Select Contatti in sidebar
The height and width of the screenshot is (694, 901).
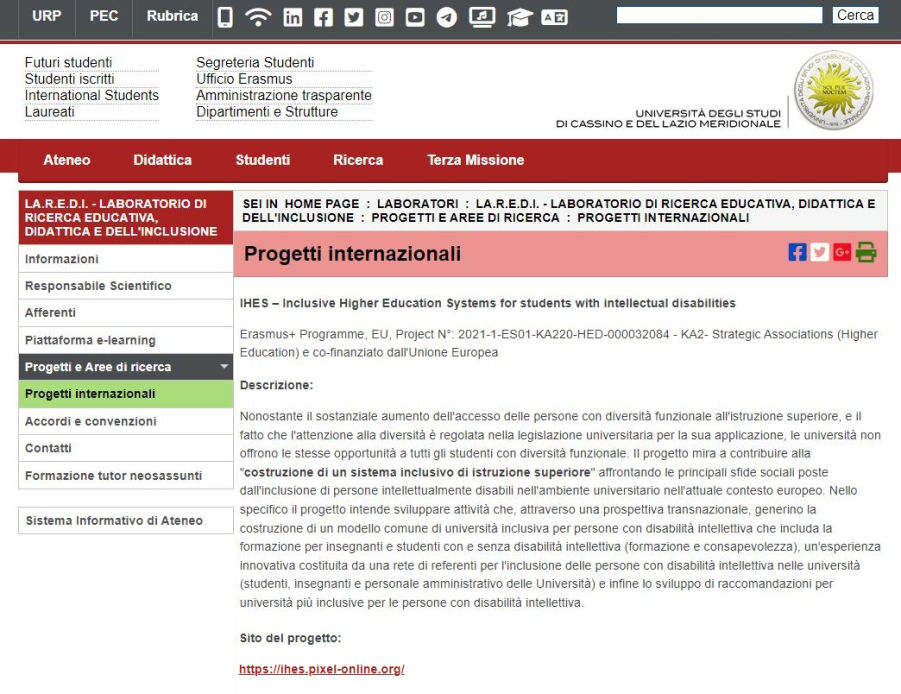pyautogui.click(x=126, y=448)
